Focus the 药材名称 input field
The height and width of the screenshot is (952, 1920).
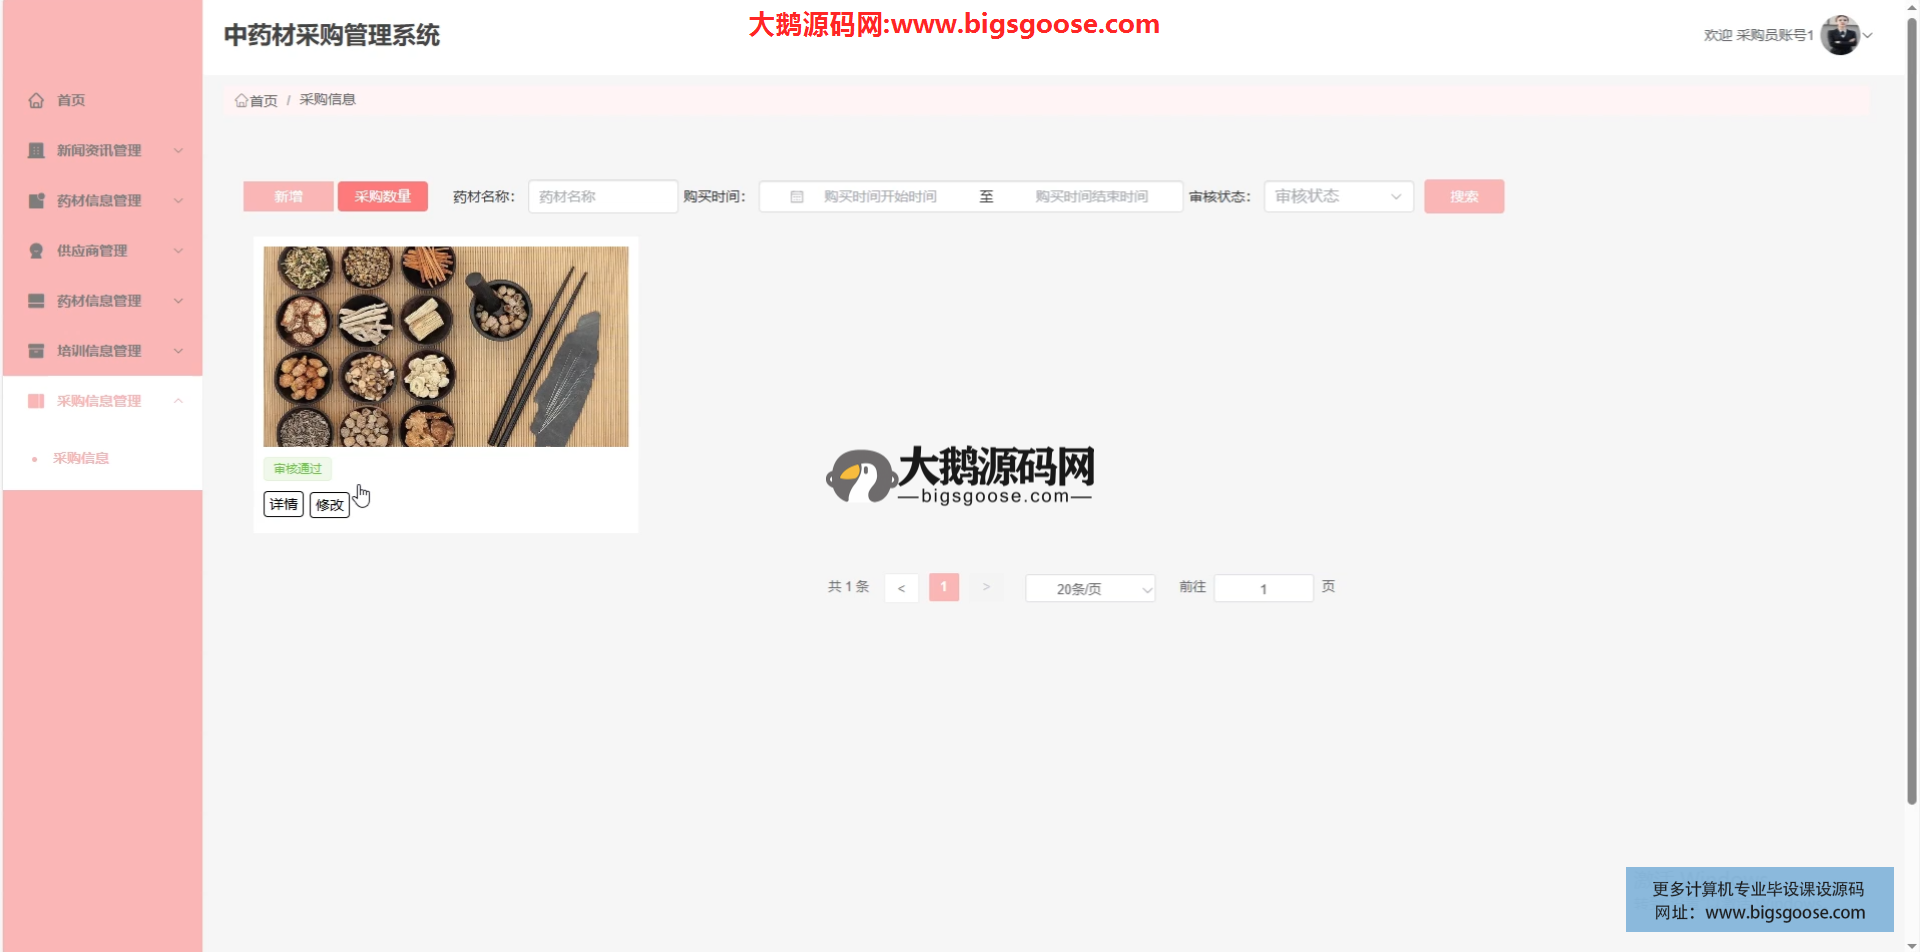602,197
